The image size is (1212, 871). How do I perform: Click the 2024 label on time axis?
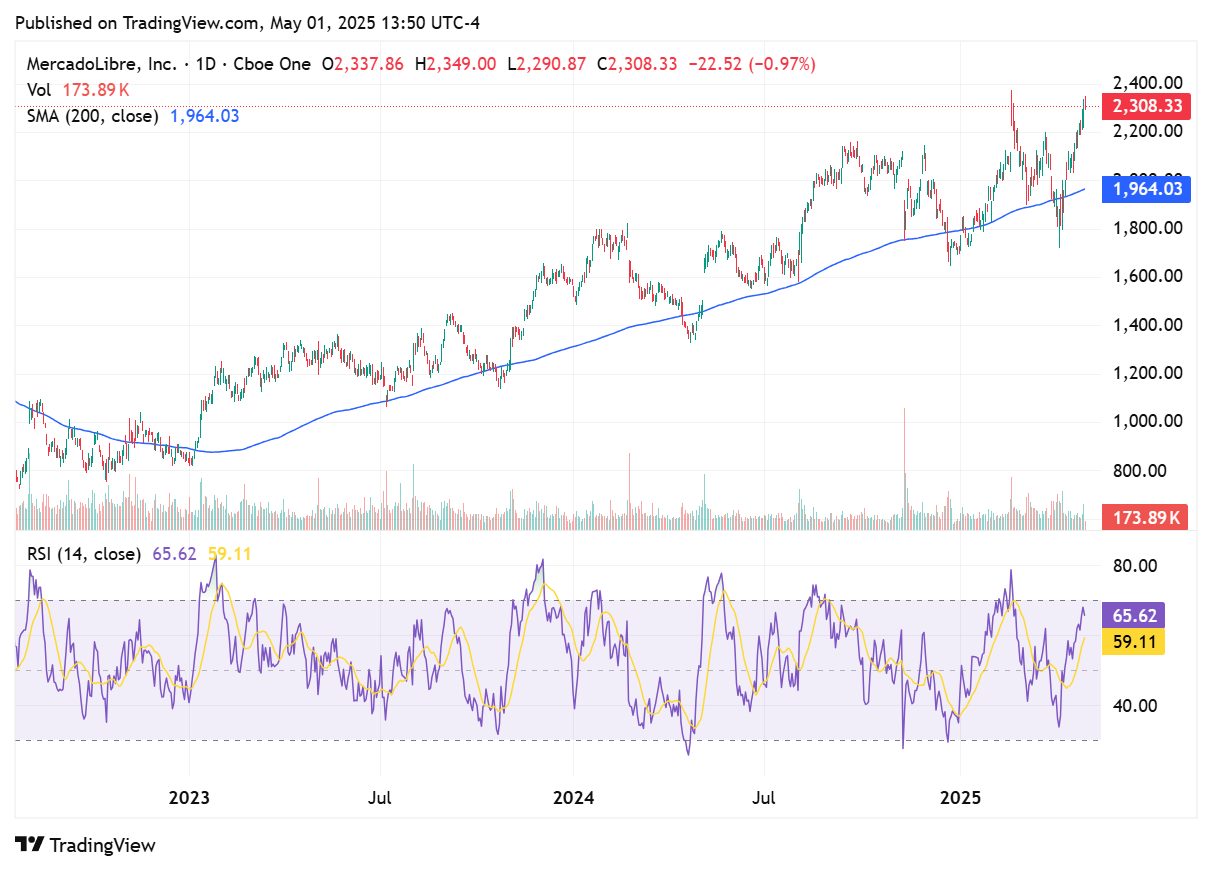pos(573,799)
